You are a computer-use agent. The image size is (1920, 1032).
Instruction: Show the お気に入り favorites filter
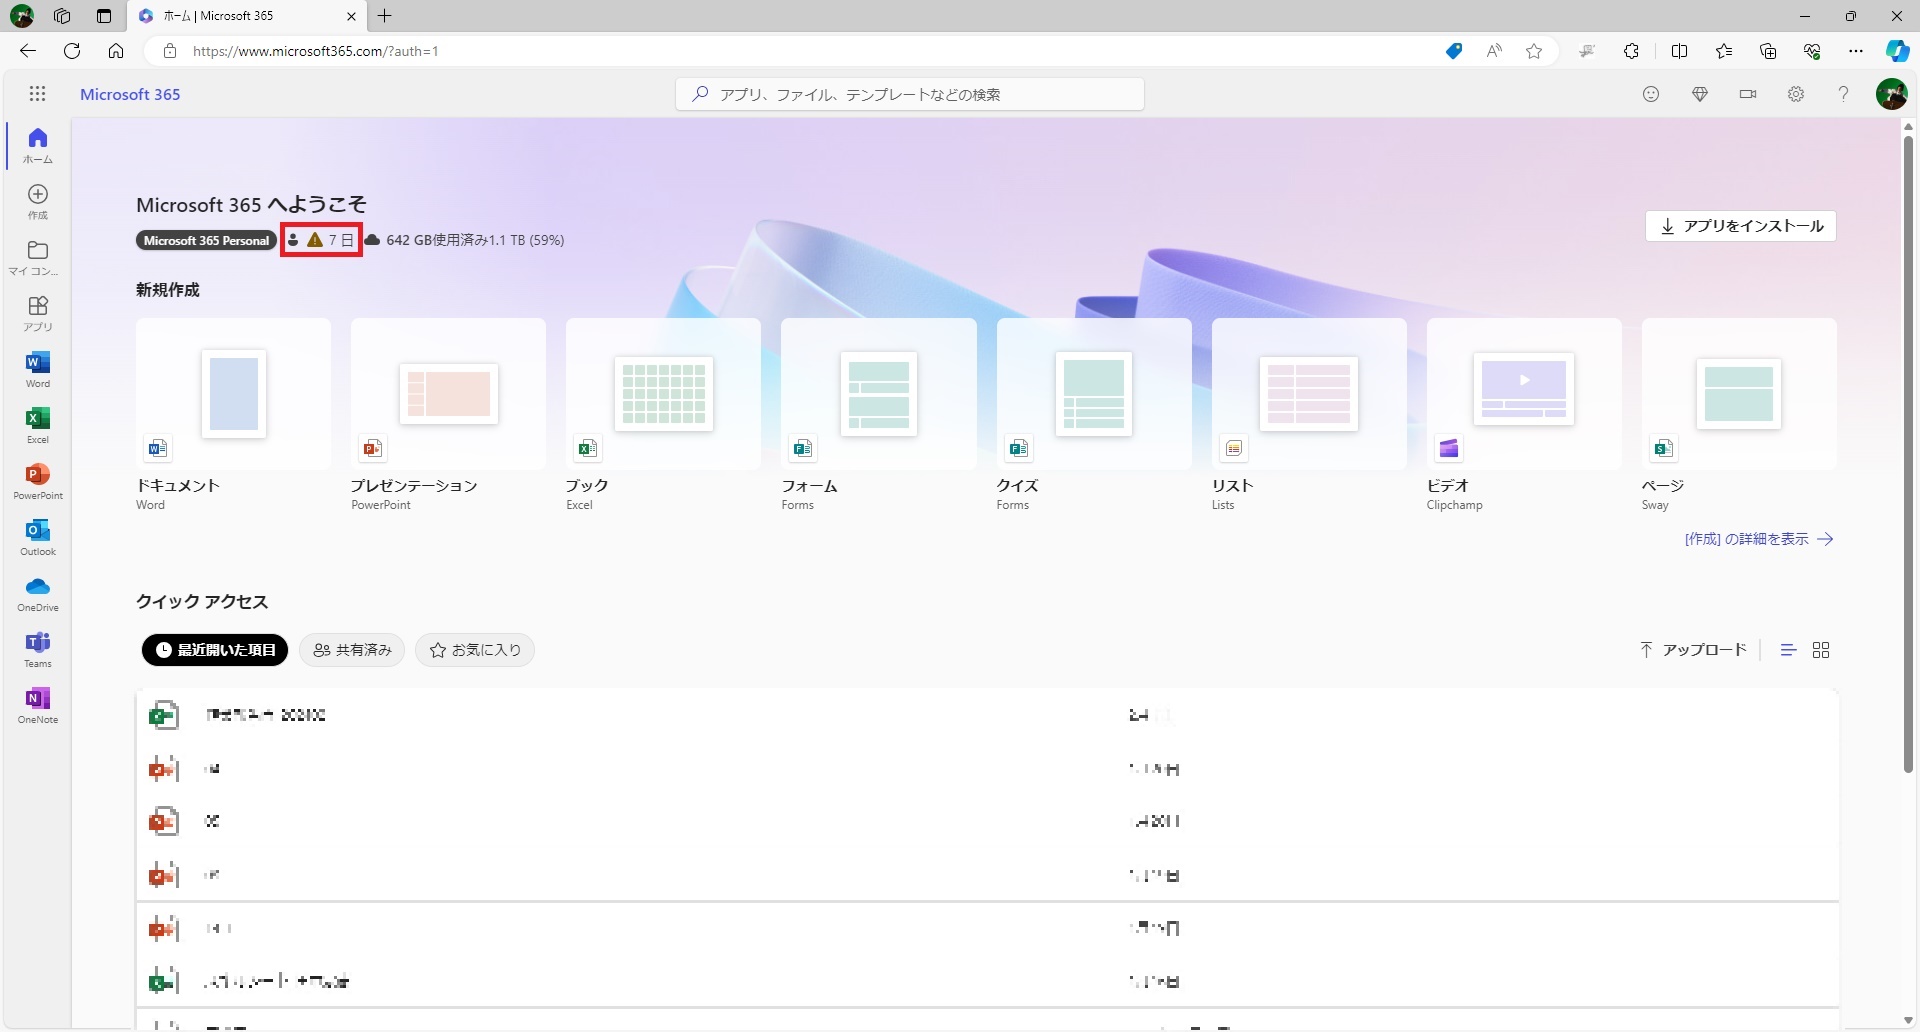(475, 650)
